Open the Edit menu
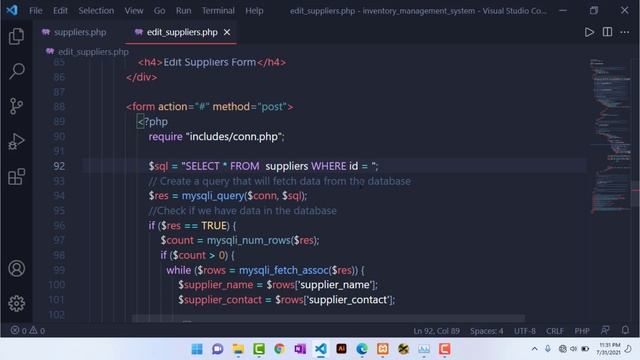This screenshot has width=640, height=360. point(60,11)
